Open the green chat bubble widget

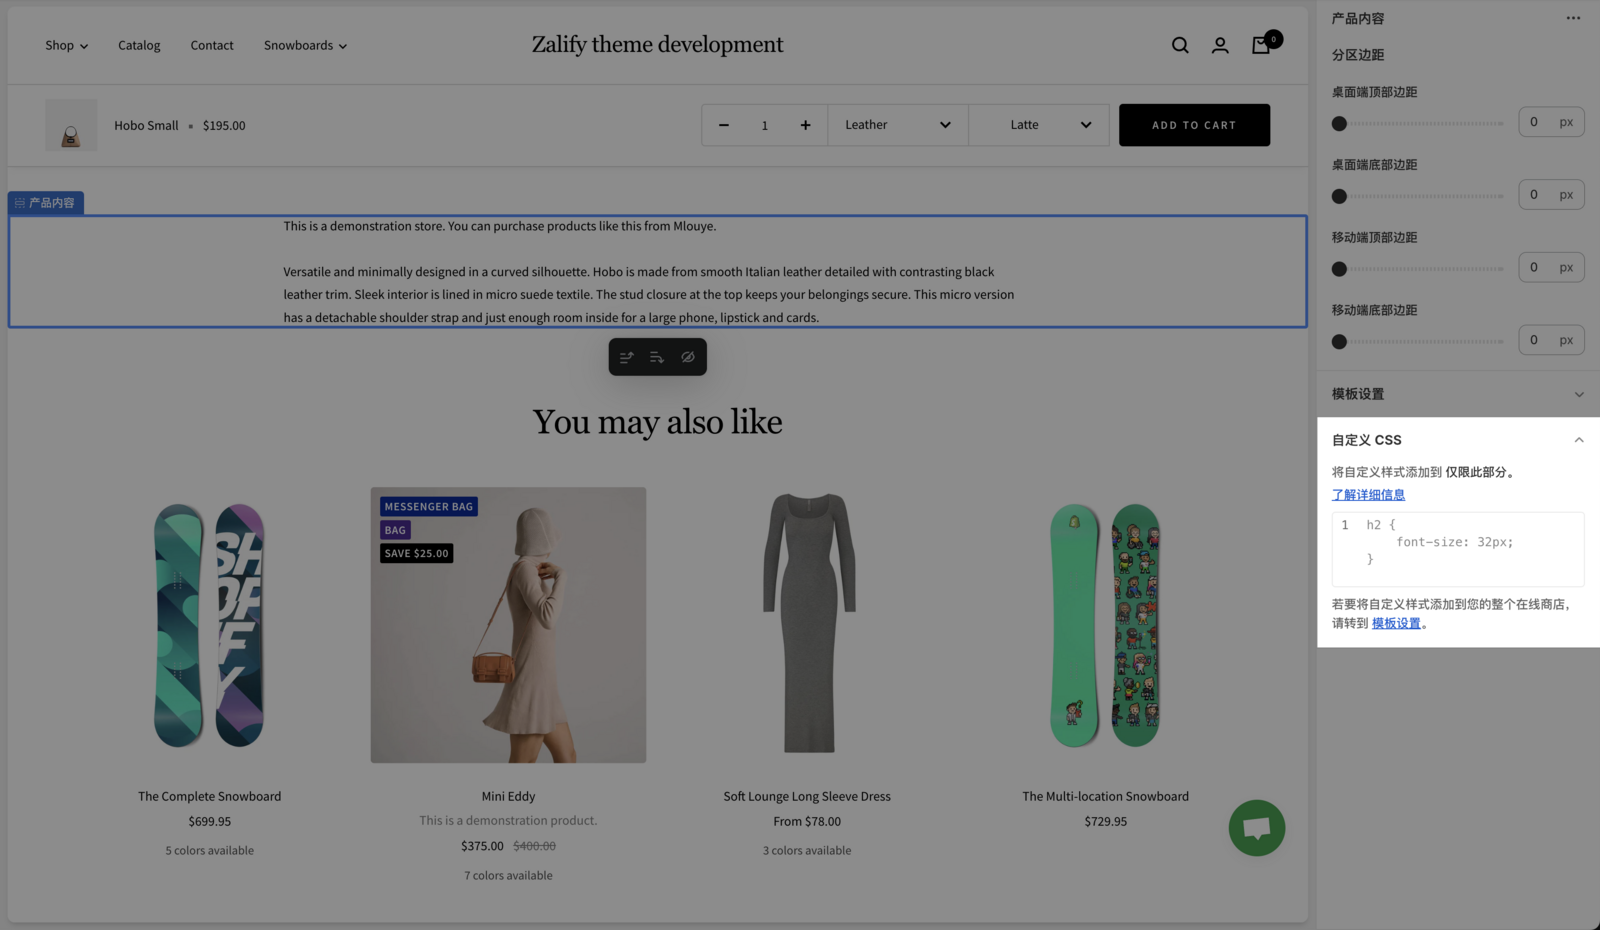[x=1256, y=828]
